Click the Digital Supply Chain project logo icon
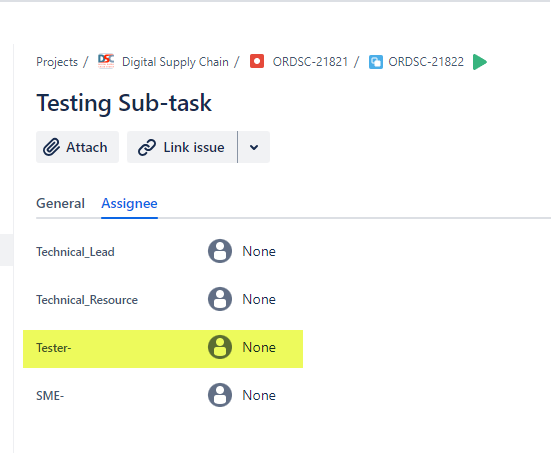 point(106,61)
